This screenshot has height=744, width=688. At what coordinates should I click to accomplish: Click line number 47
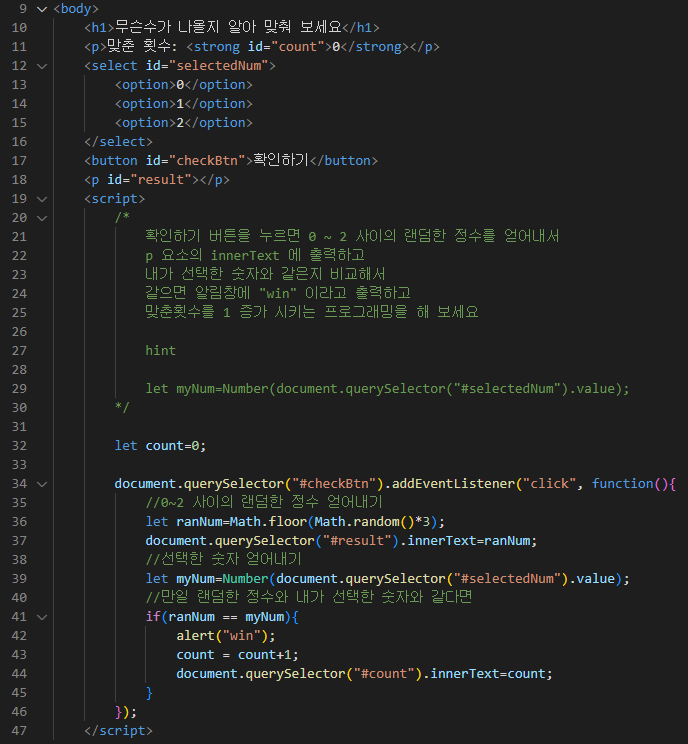point(19,730)
